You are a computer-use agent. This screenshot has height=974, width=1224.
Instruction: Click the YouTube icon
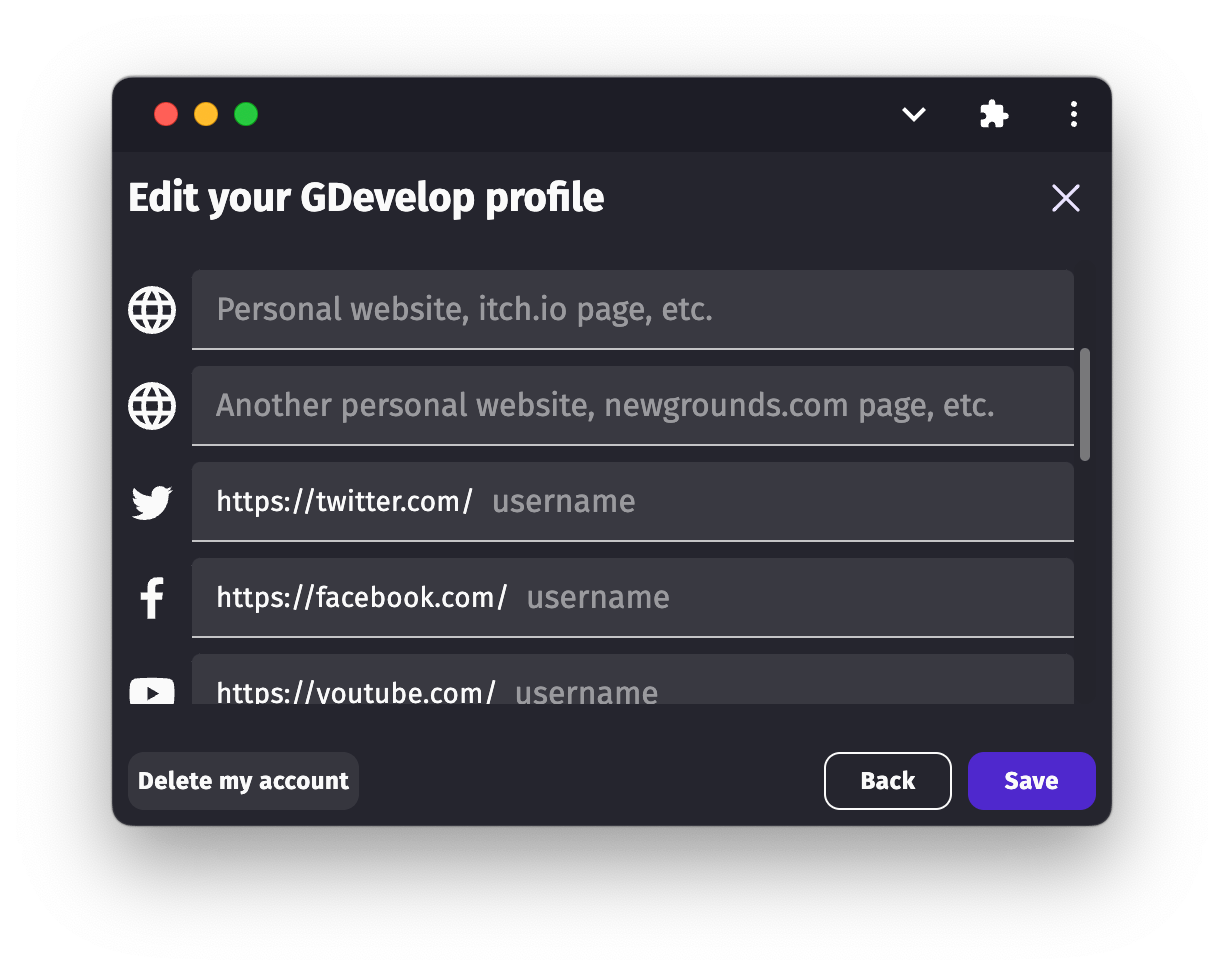pyautogui.click(x=152, y=692)
